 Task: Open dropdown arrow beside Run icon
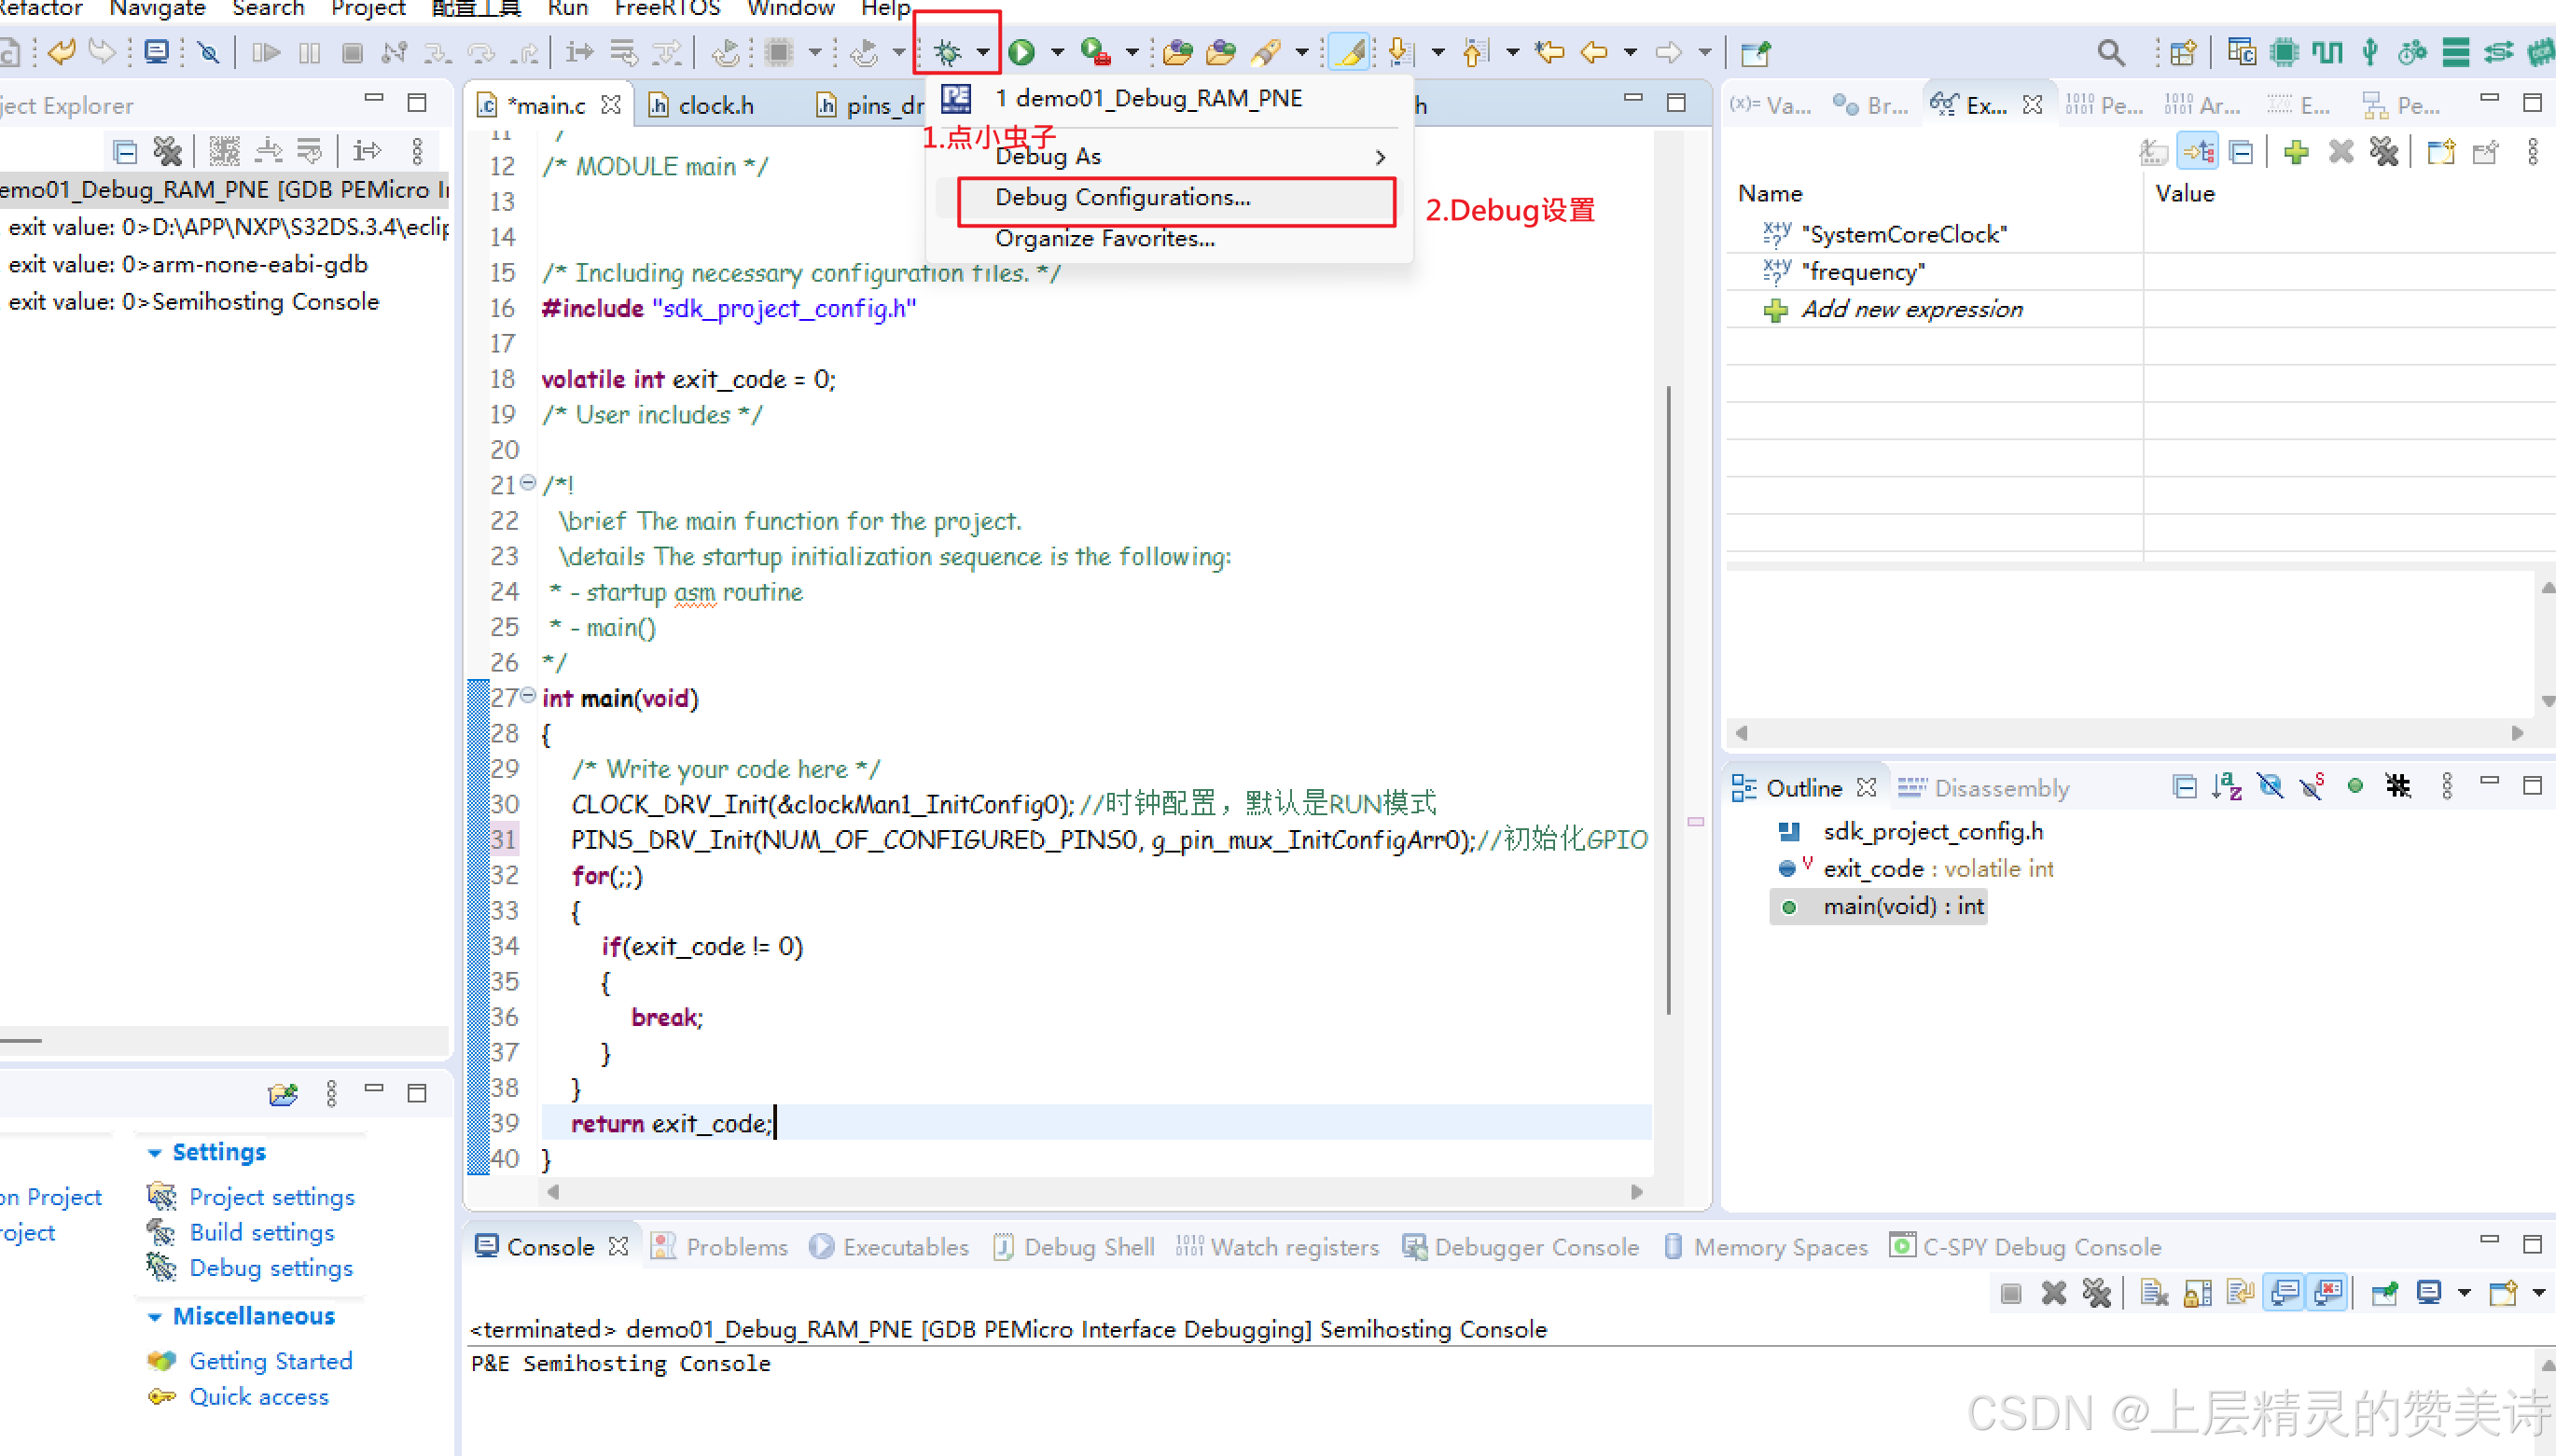click(1057, 51)
